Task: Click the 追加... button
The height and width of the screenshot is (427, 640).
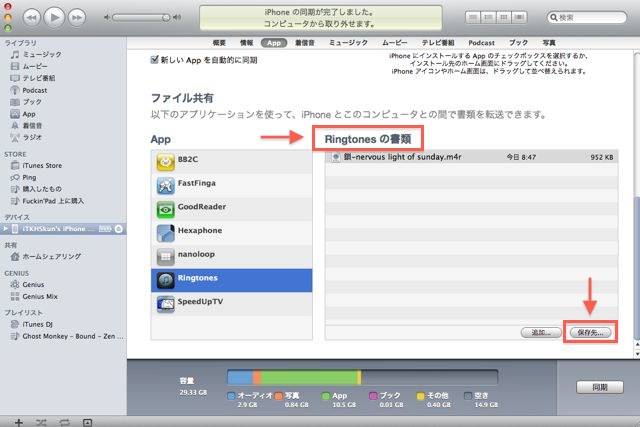Action: [x=541, y=333]
